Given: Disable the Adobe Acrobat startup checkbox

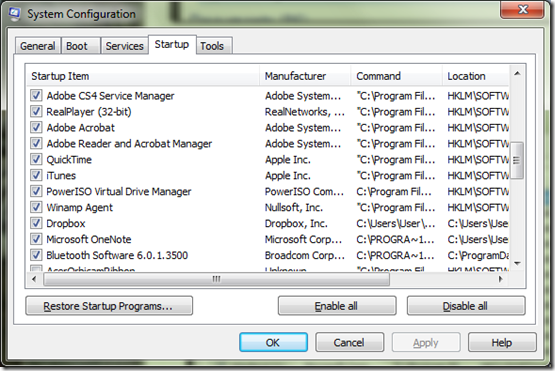Looking at the screenshot, I should 36,127.
